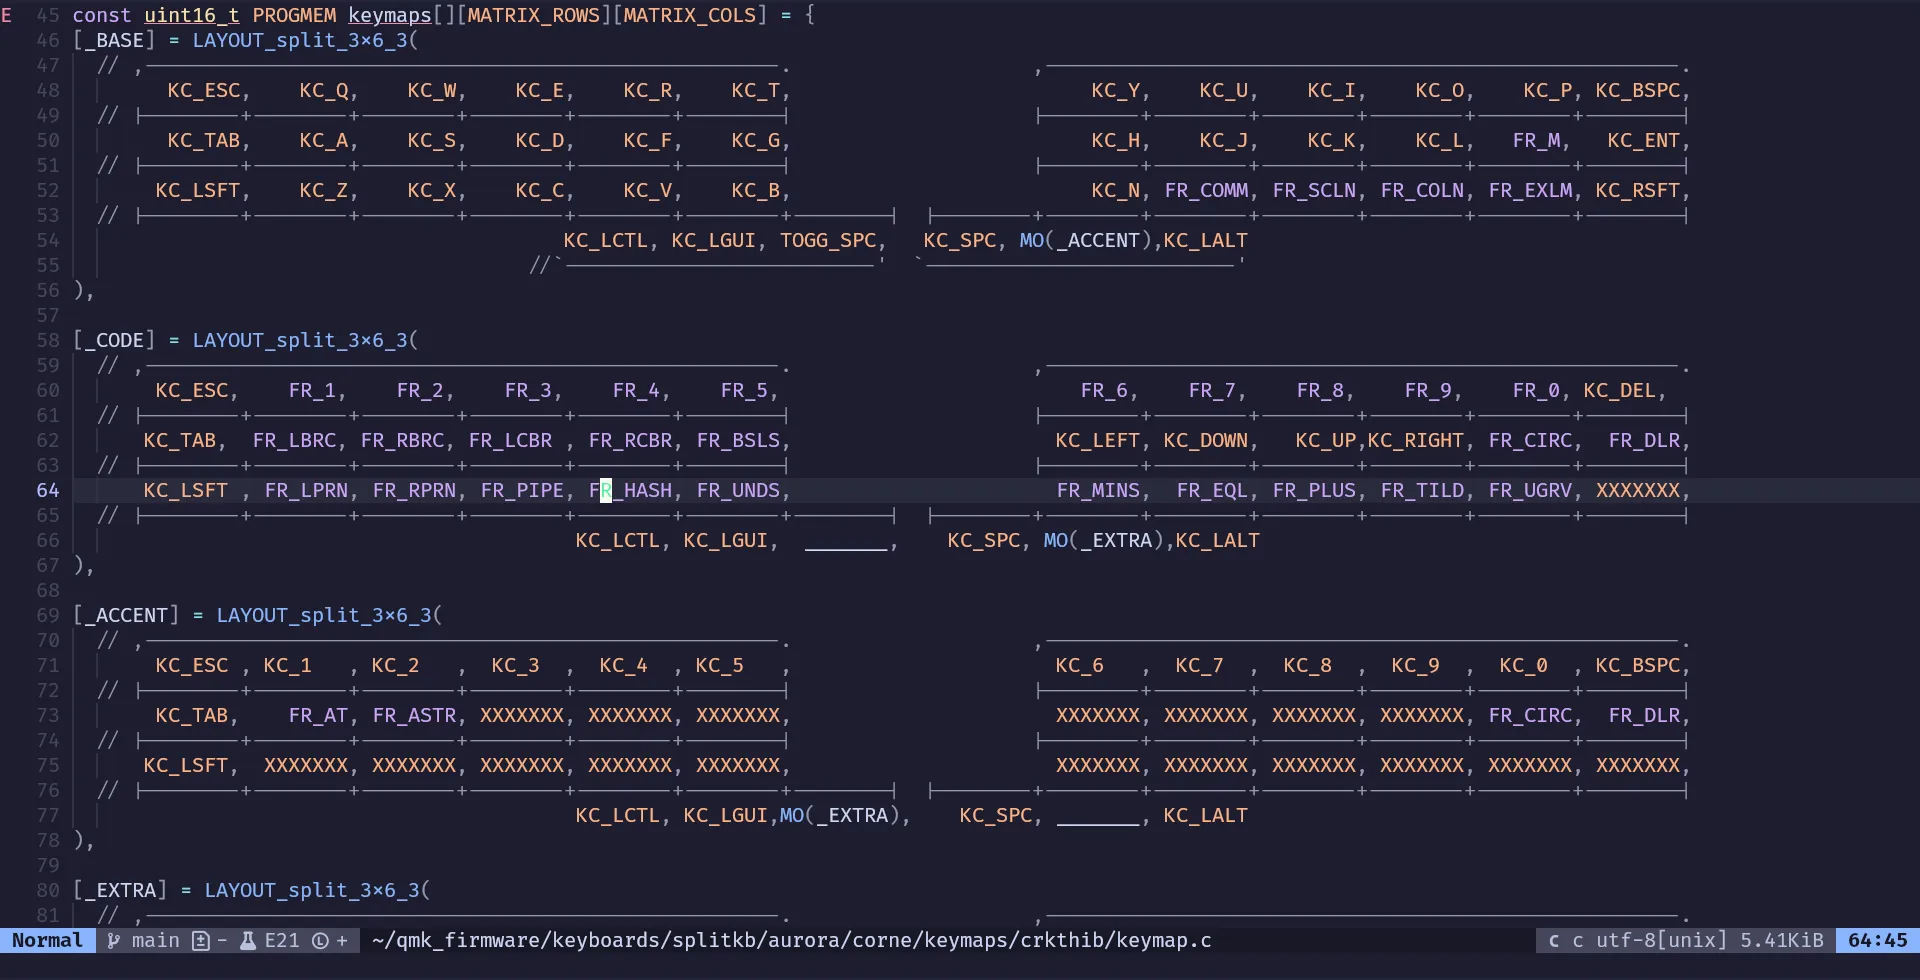
Task: Click the E error sign beside line 45
Action: click(8, 15)
